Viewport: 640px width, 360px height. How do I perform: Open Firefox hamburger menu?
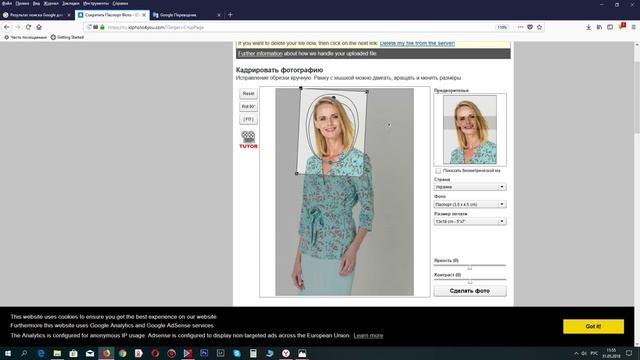[633, 27]
